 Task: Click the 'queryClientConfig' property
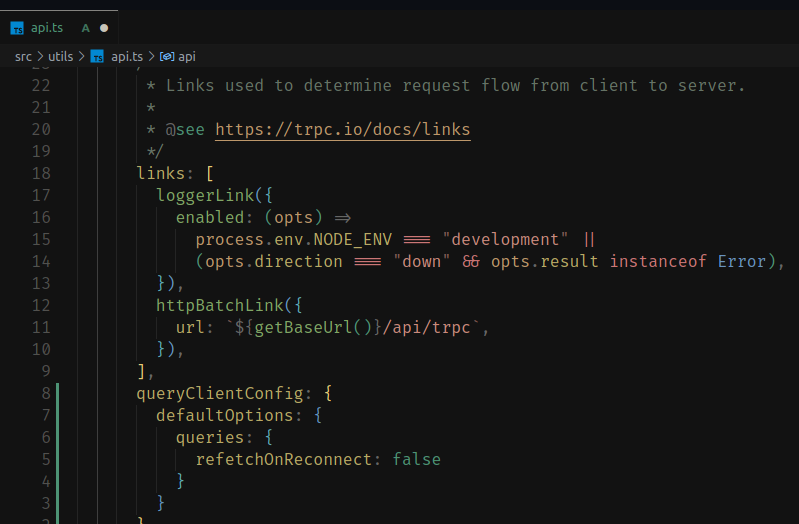(x=220, y=393)
